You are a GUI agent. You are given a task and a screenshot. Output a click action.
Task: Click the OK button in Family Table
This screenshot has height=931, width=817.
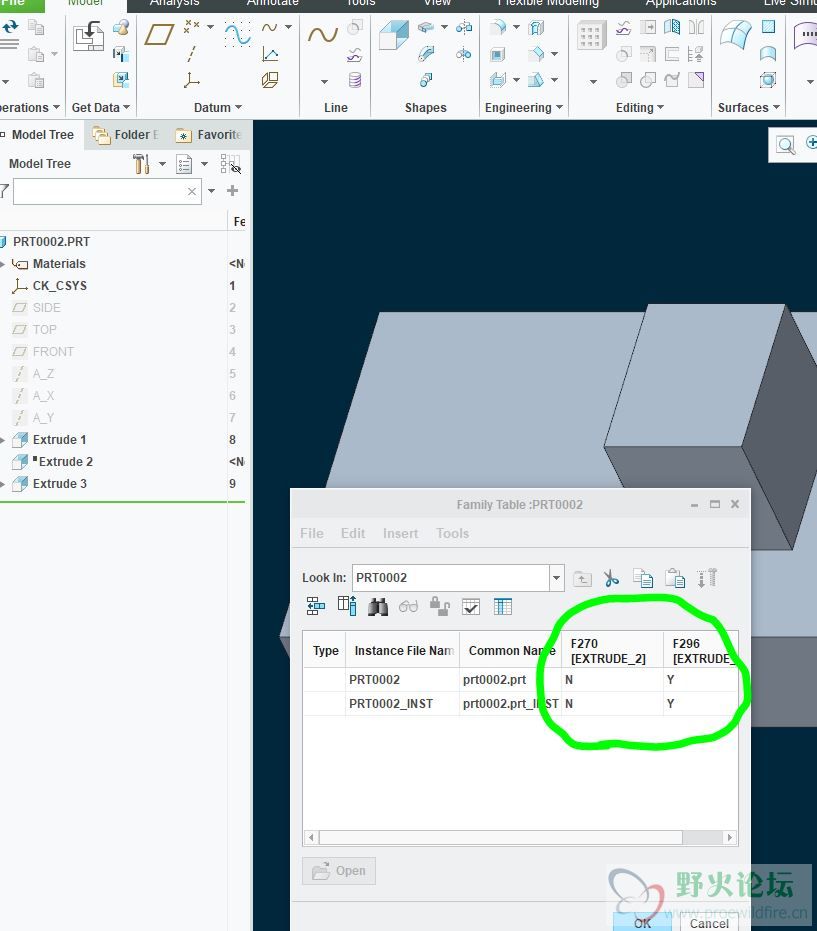(642, 923)
